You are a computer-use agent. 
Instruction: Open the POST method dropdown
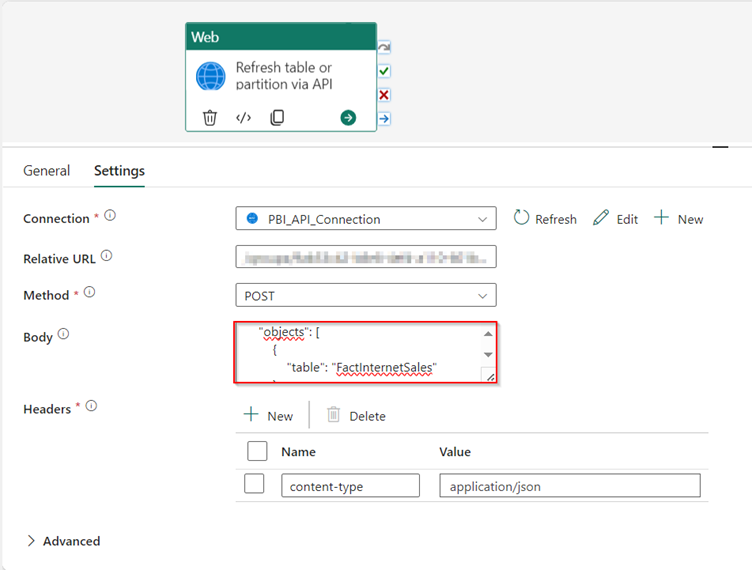[x=366, y=295]
